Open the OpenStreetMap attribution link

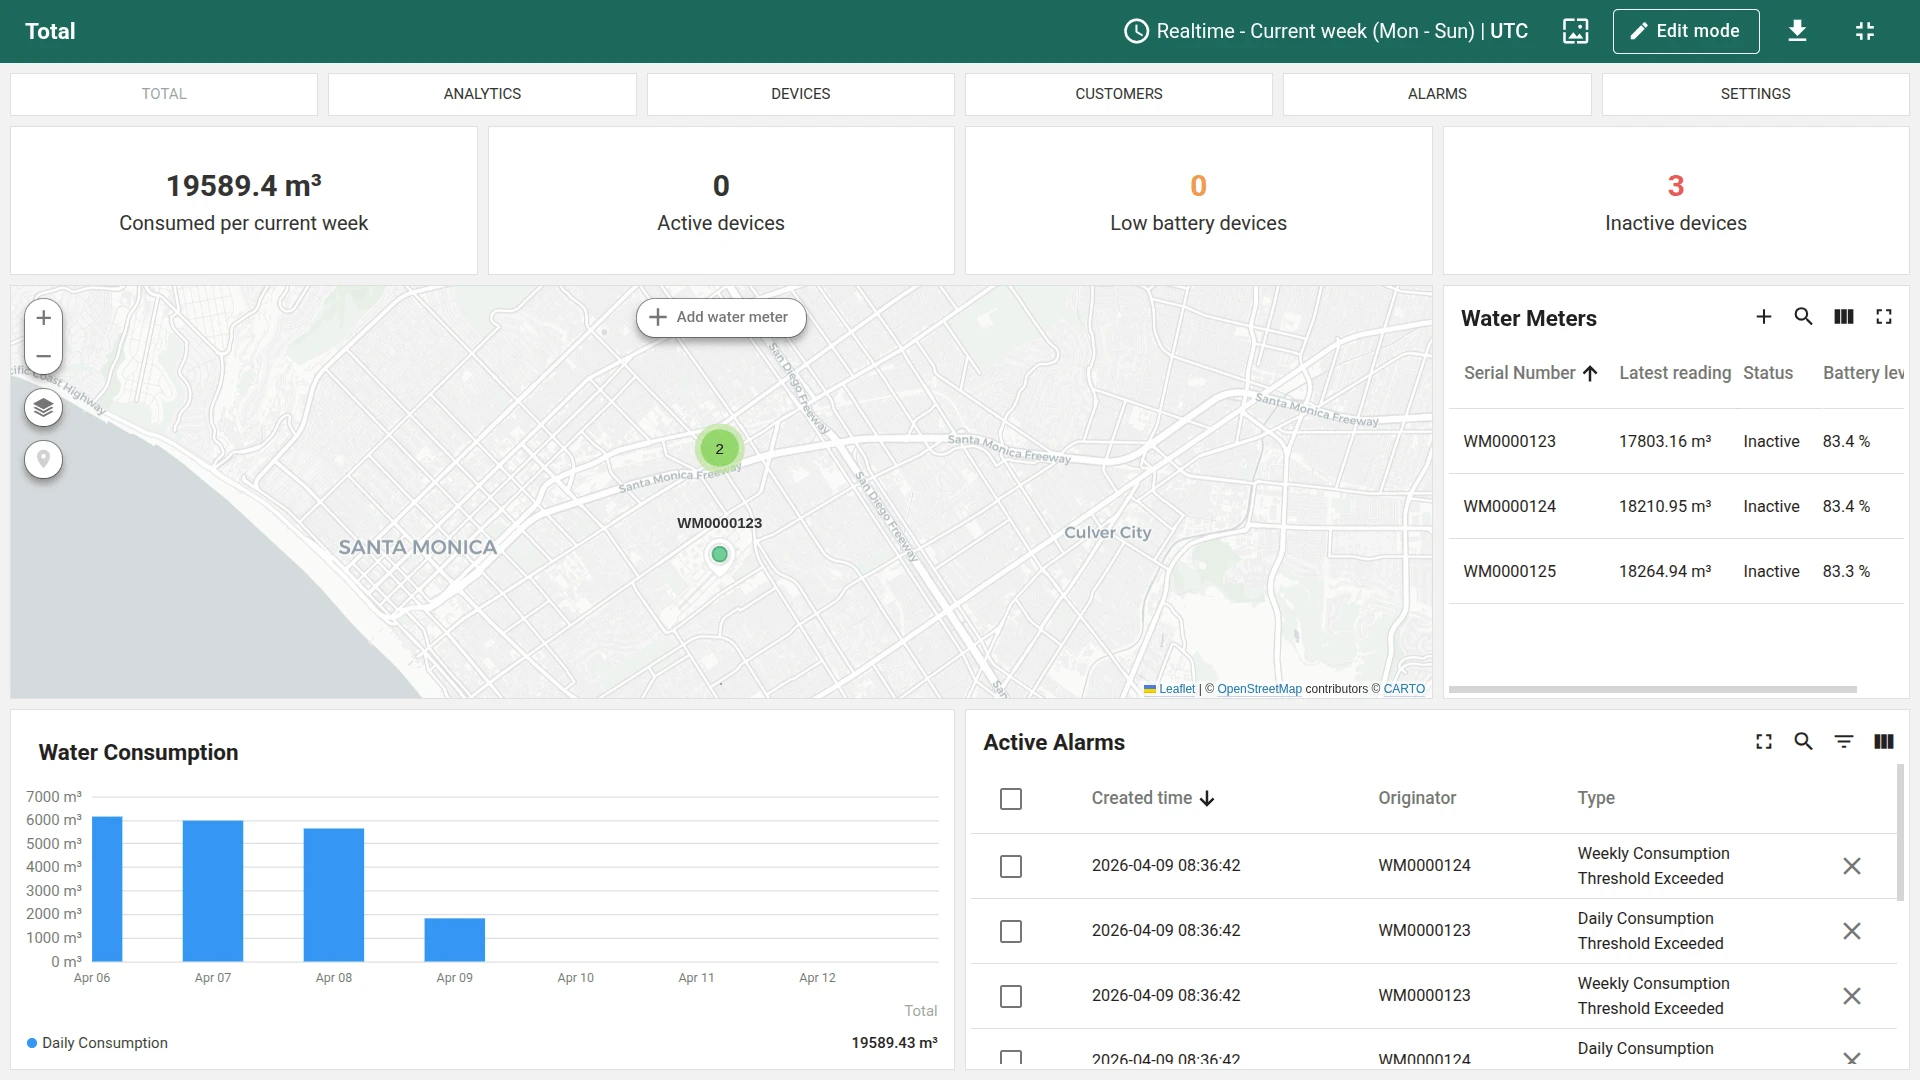pyautogui.click(x=1259, y=689)
